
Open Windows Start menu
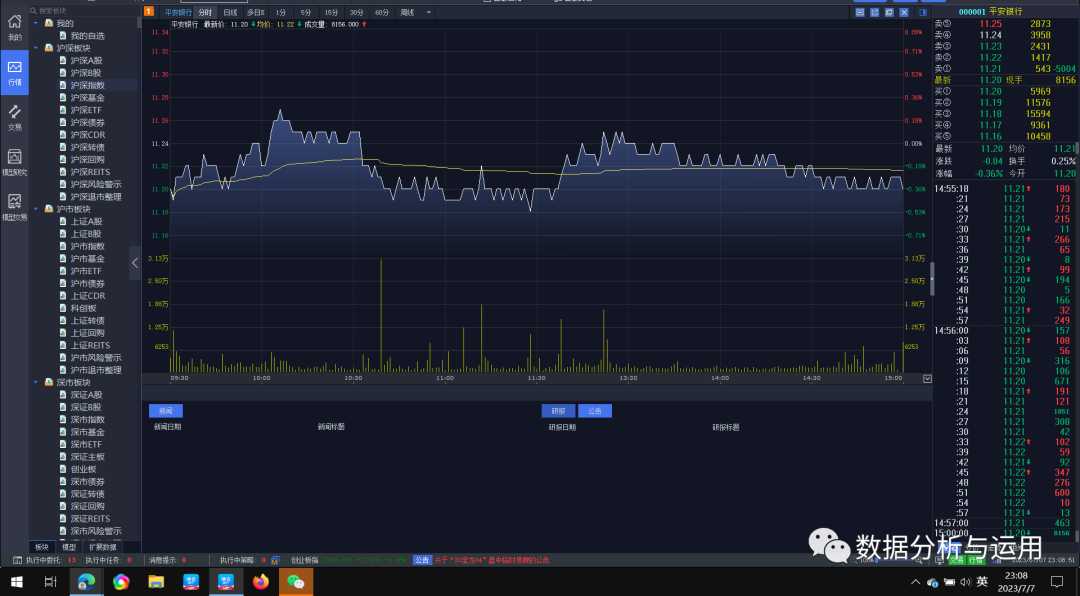[x=17, y=582]
